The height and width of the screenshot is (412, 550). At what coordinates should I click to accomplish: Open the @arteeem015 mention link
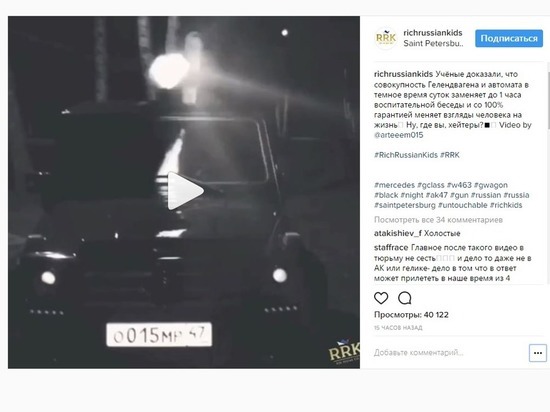(398, 135)
